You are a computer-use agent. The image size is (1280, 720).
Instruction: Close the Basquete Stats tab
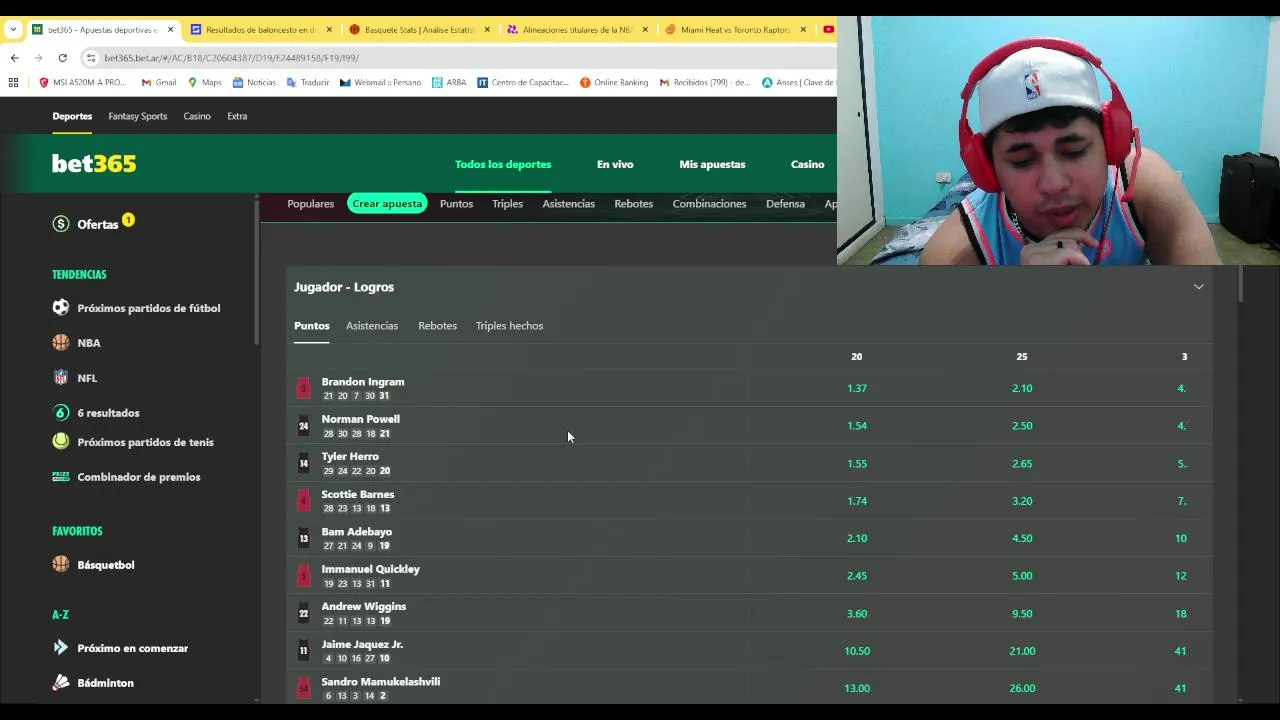[487, 30]
